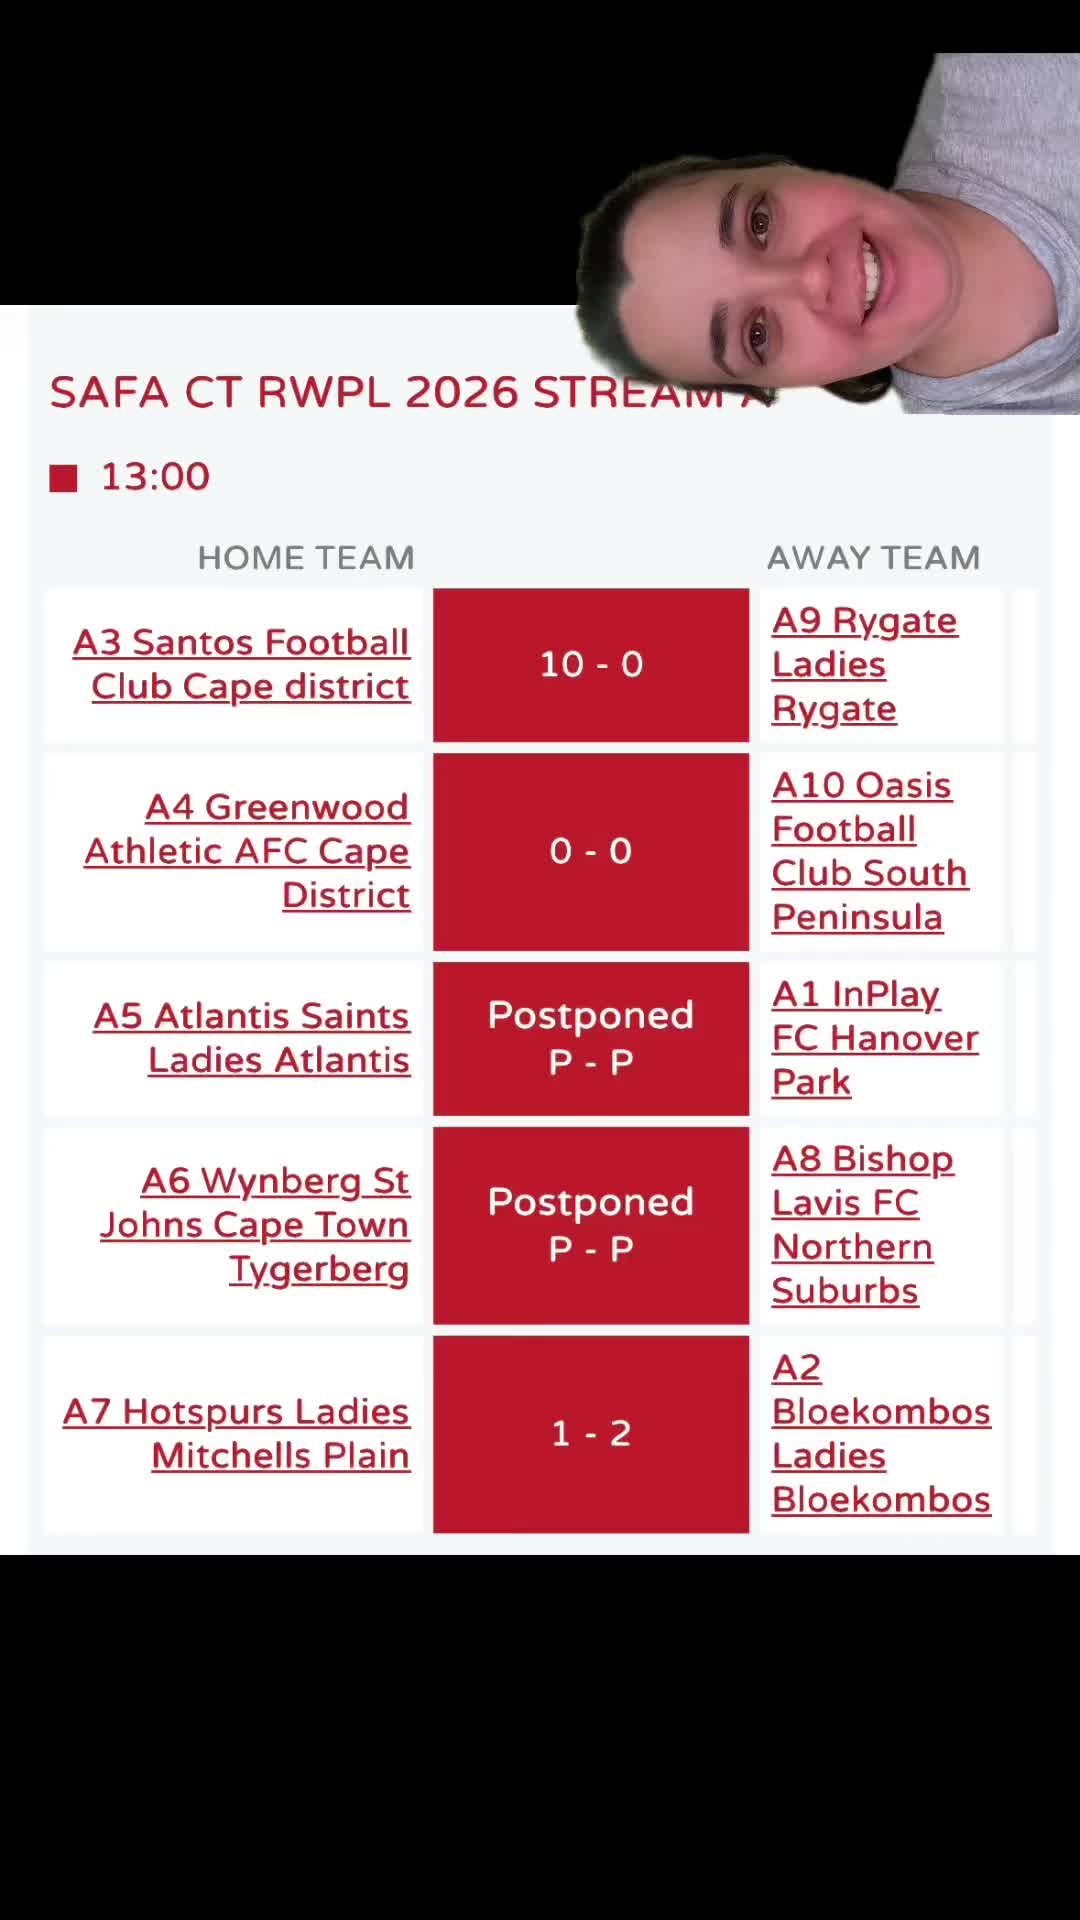
Task: Select the Atlantis Saints Postponed P - P box
Action: click(591, 1038)
